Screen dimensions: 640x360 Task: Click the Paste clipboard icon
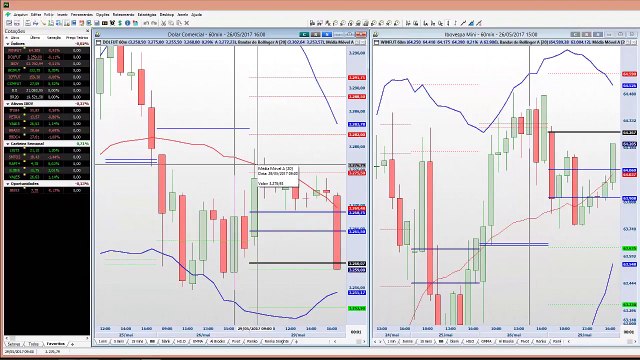point(179,23)
